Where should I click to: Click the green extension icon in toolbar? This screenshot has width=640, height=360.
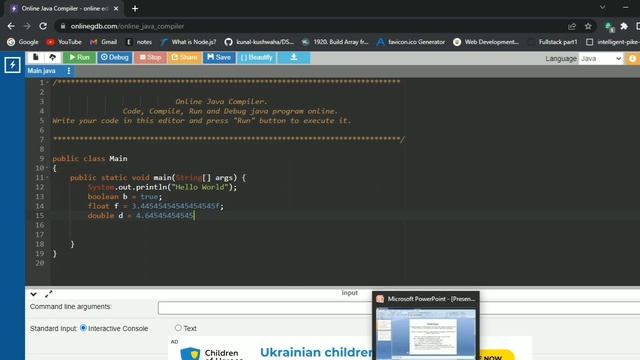609,27
